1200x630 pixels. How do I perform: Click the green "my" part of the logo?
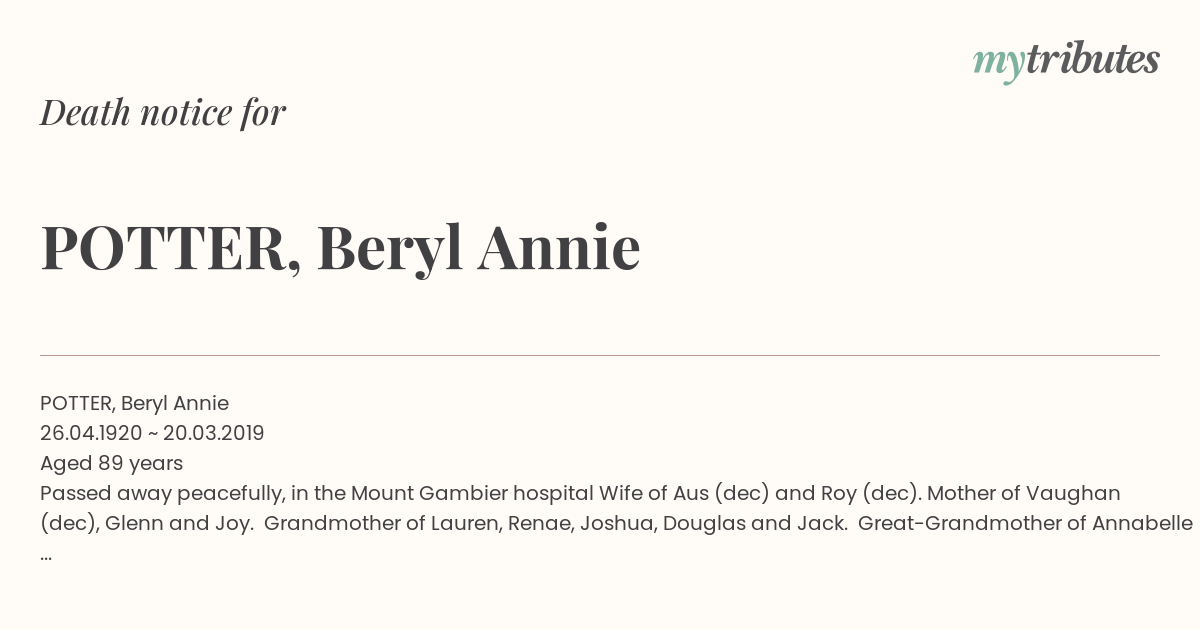998,63
